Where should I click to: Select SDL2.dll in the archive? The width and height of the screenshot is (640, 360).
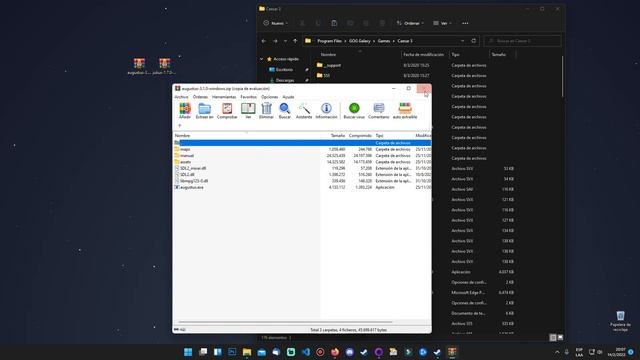click(302, 175)
